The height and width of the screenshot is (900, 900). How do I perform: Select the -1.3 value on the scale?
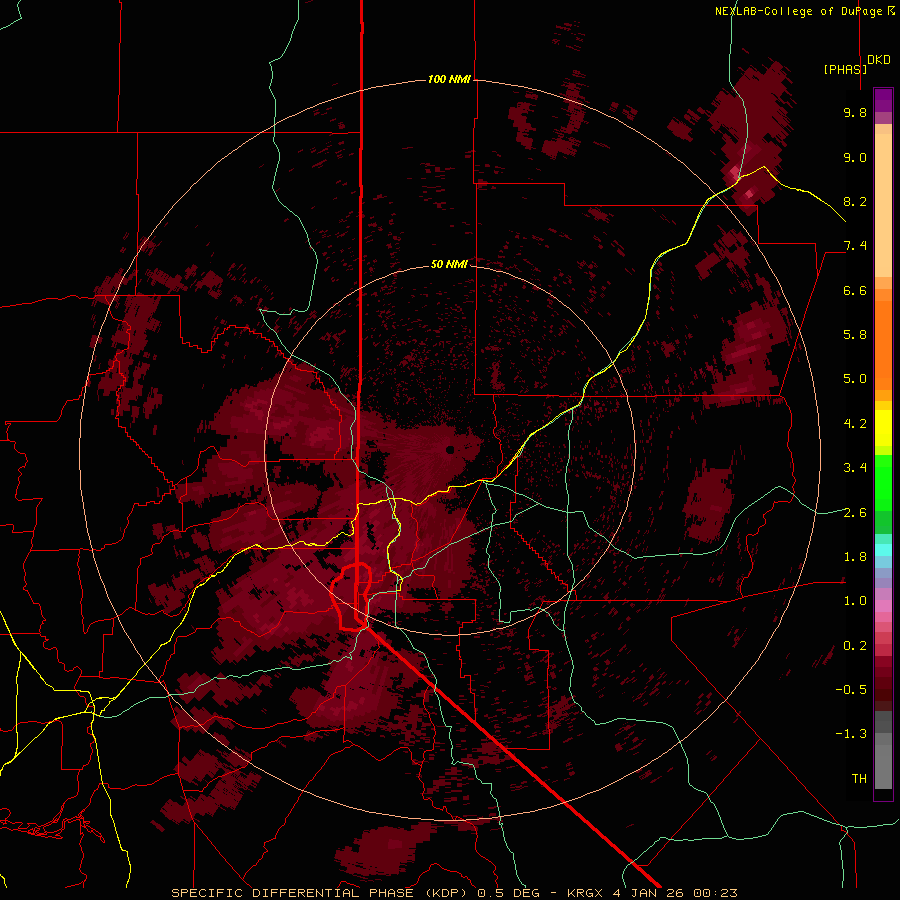click(x=851, y=734)
